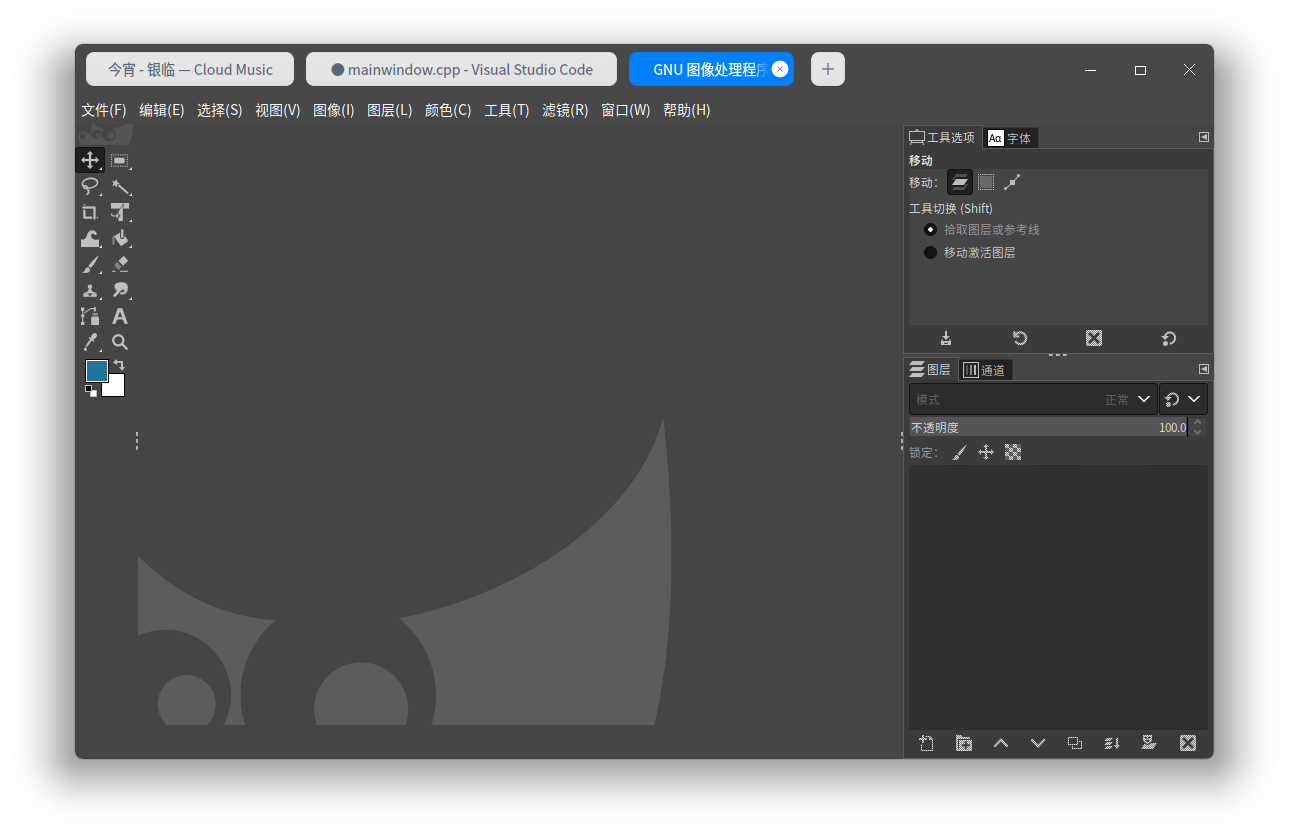Switch to the 工具选项 tab
The image size is (1293, 840).
point(942,138)
